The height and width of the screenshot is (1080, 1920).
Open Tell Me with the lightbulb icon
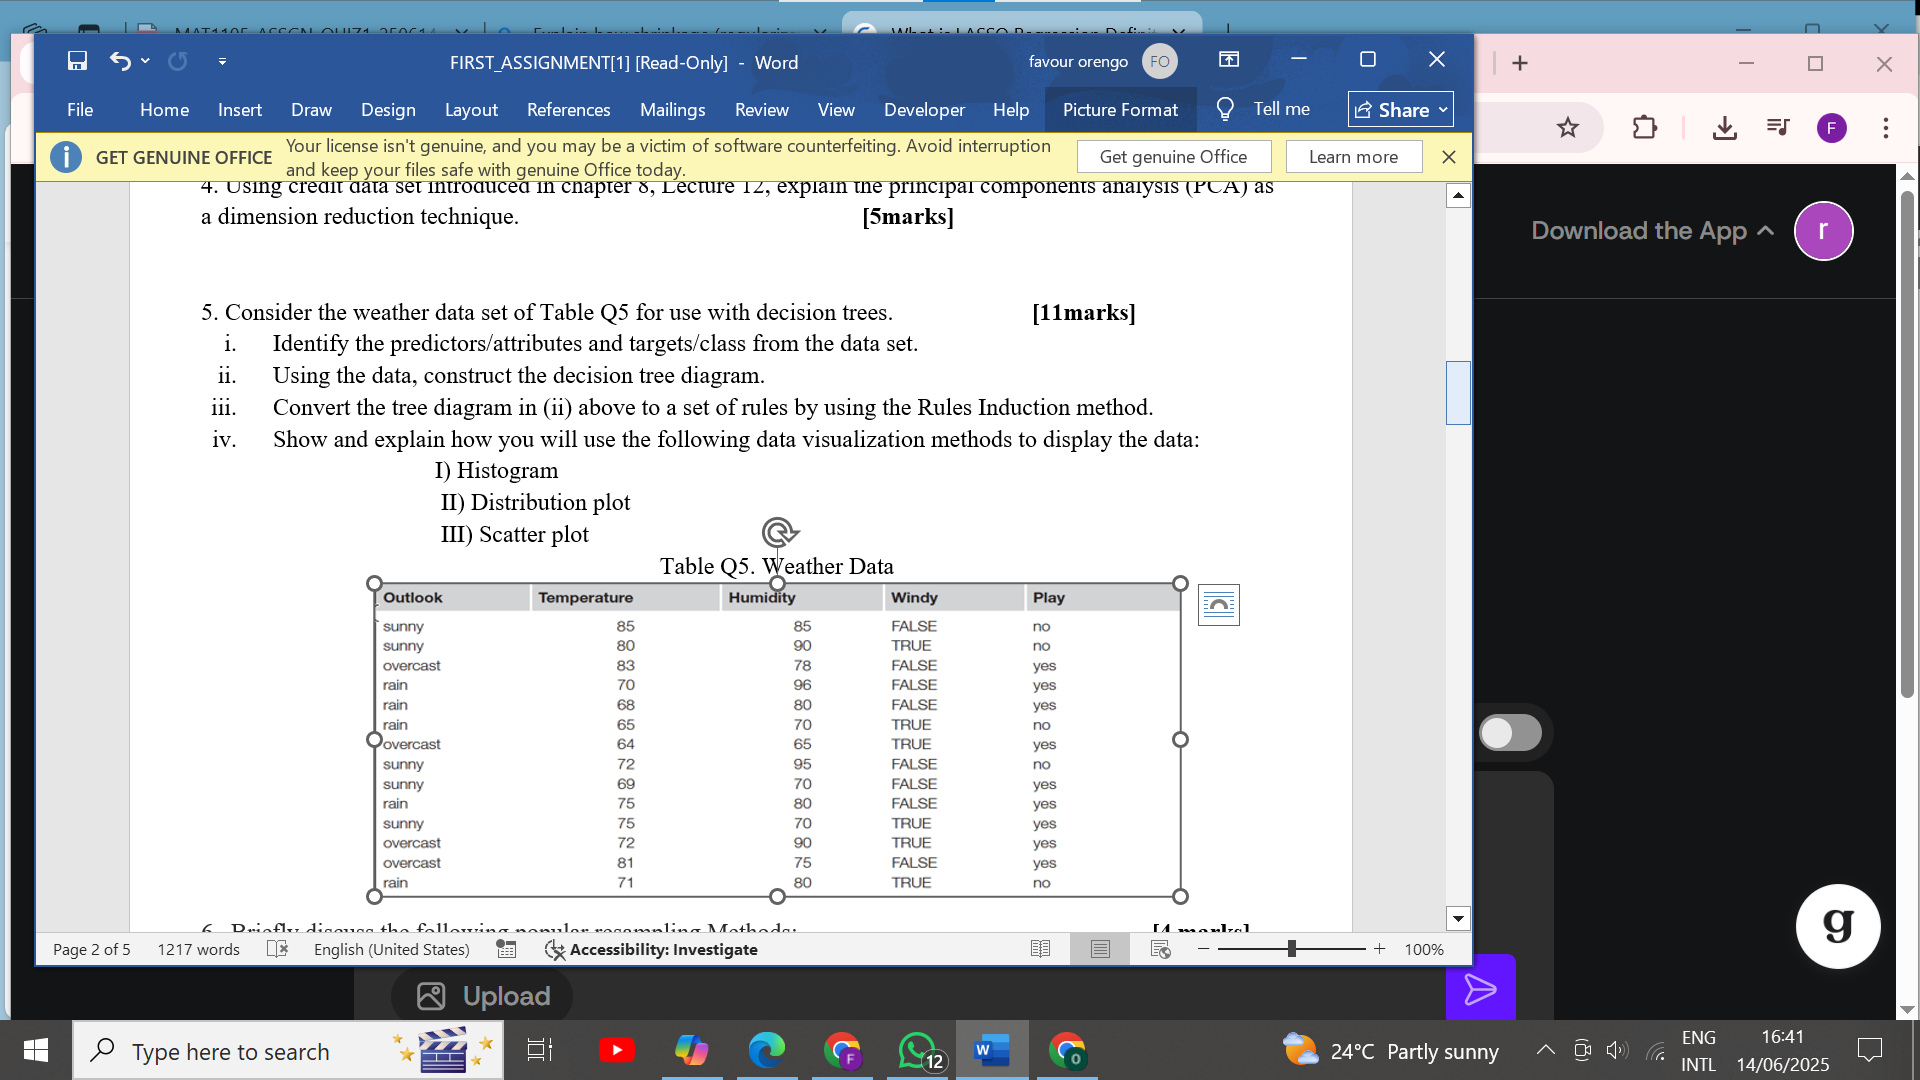click(x=1224, y=109)
